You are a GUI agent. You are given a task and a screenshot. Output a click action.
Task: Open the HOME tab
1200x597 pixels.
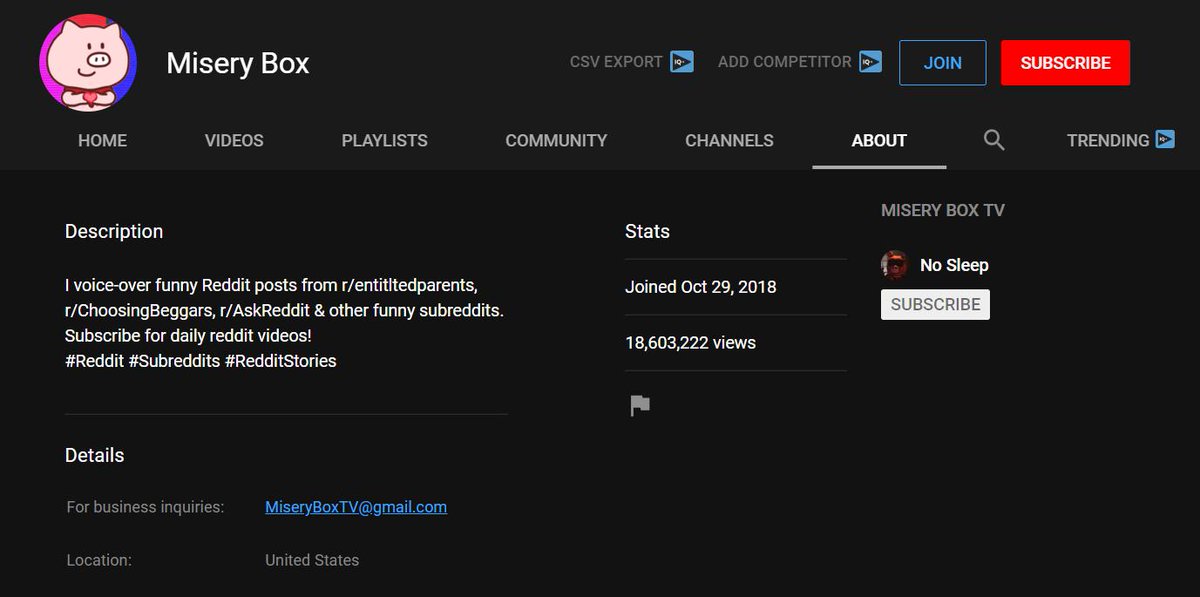(102, 141)
